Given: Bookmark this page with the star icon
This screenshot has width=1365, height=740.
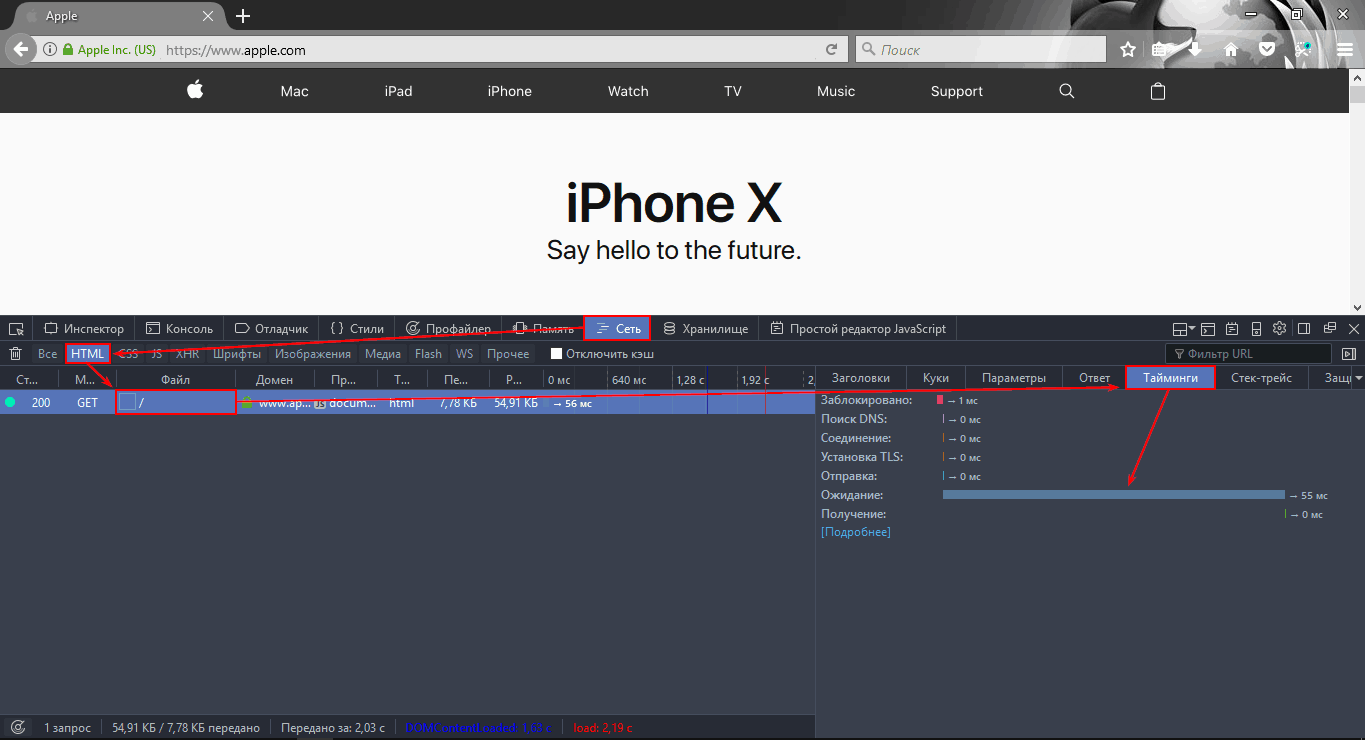Looking at the screenshot, I should [1128, 50].
